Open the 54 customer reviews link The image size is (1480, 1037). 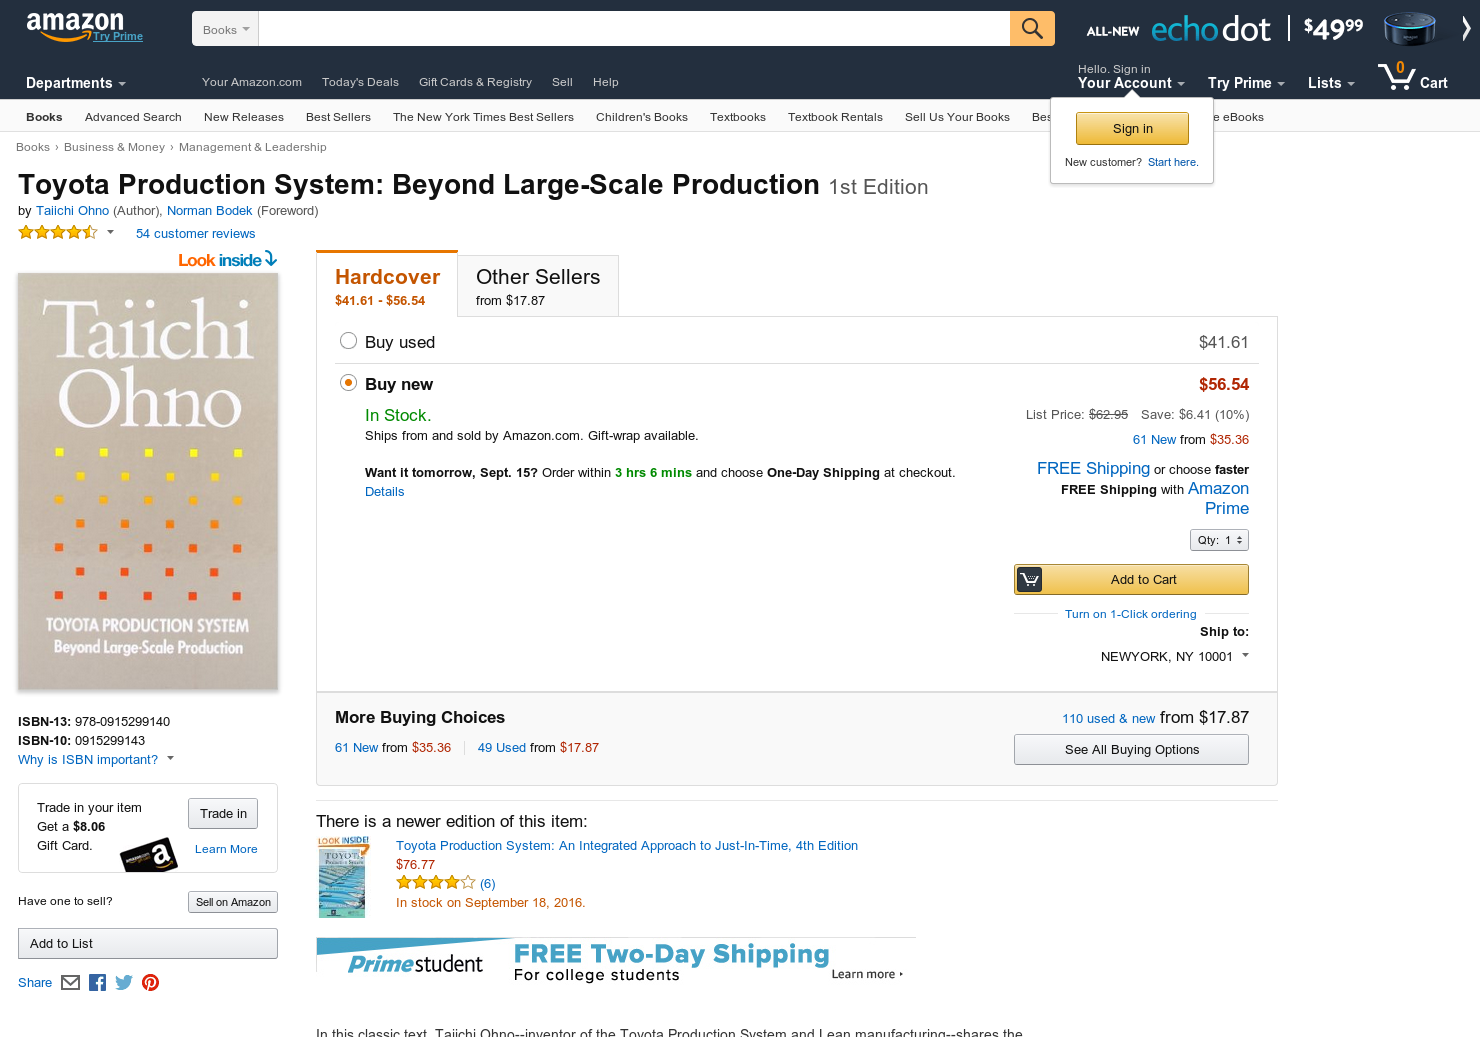coord(195,234)
